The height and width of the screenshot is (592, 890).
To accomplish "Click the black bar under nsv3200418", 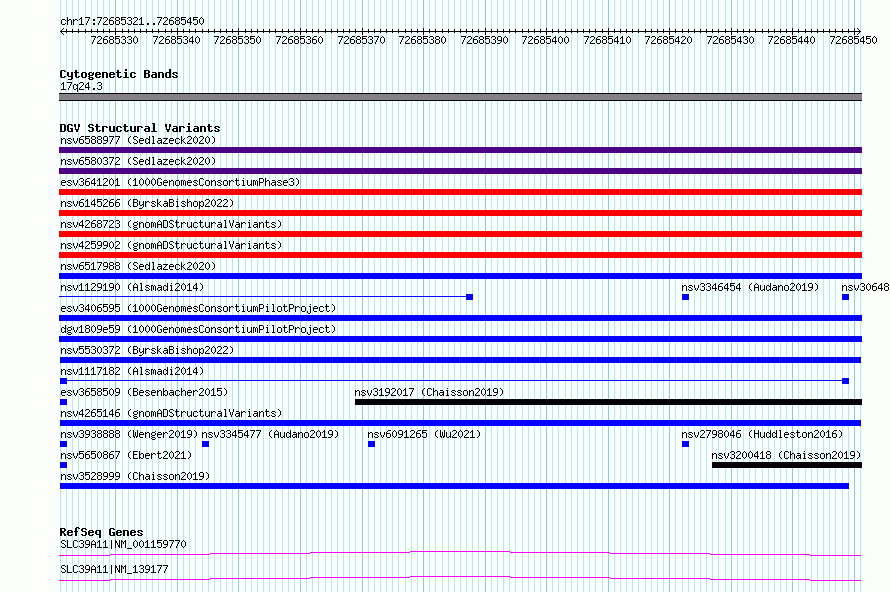I will tap(787, 465).
